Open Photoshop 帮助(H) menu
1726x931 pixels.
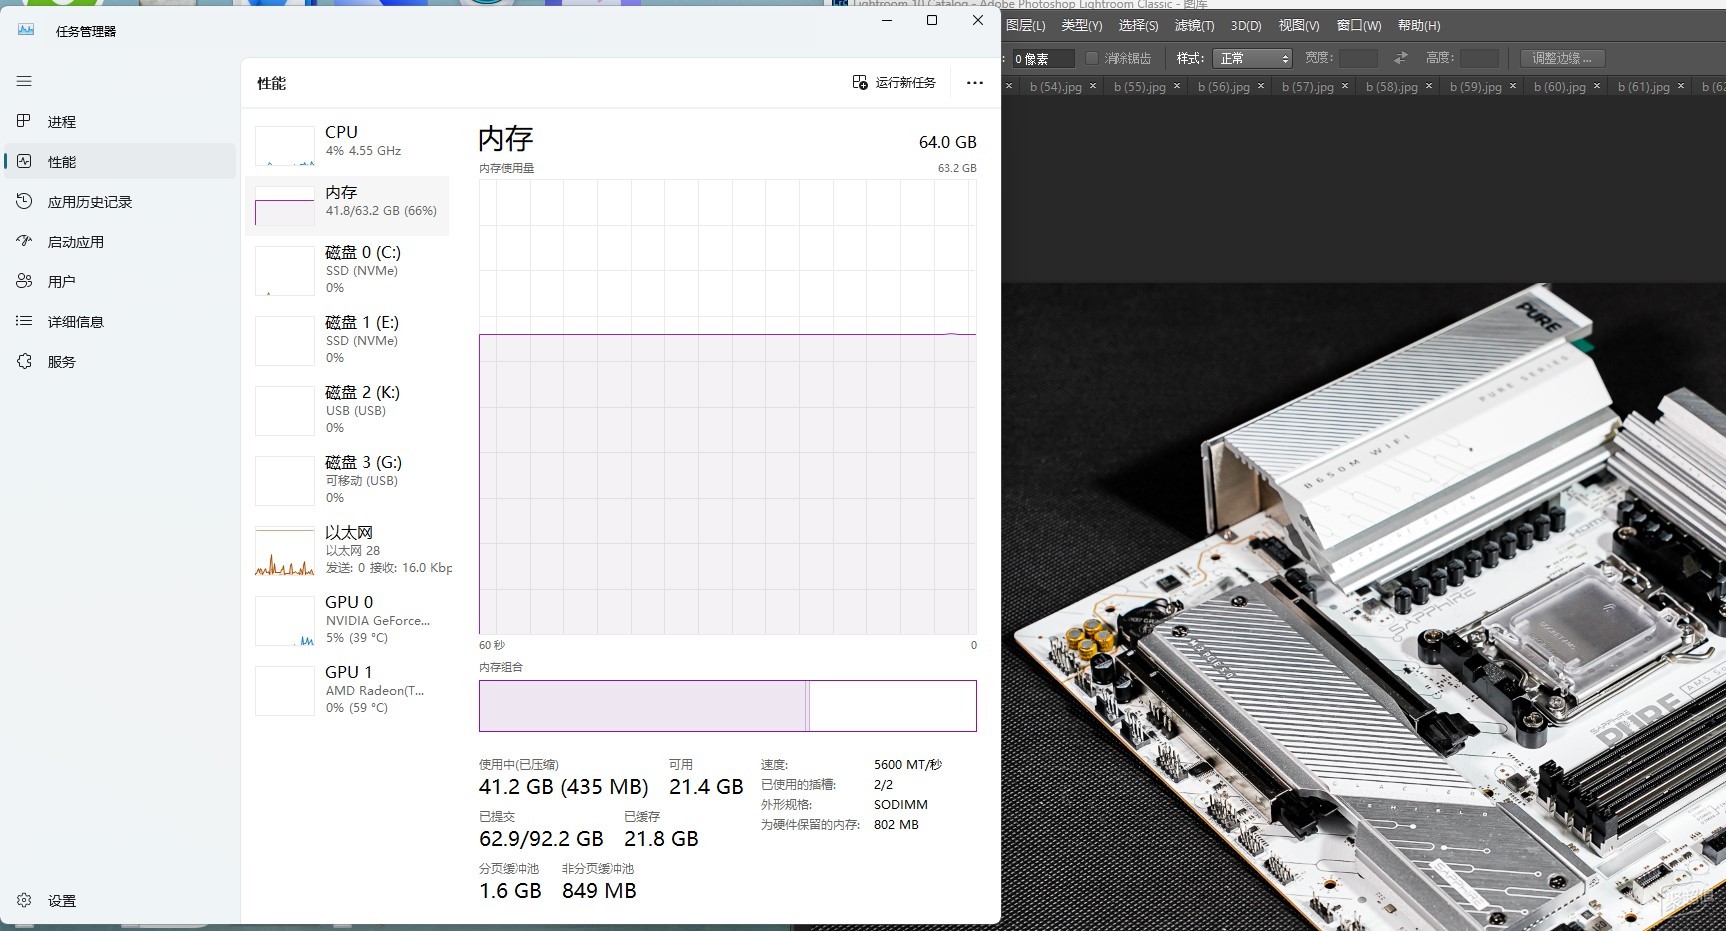pos(1419,26)
